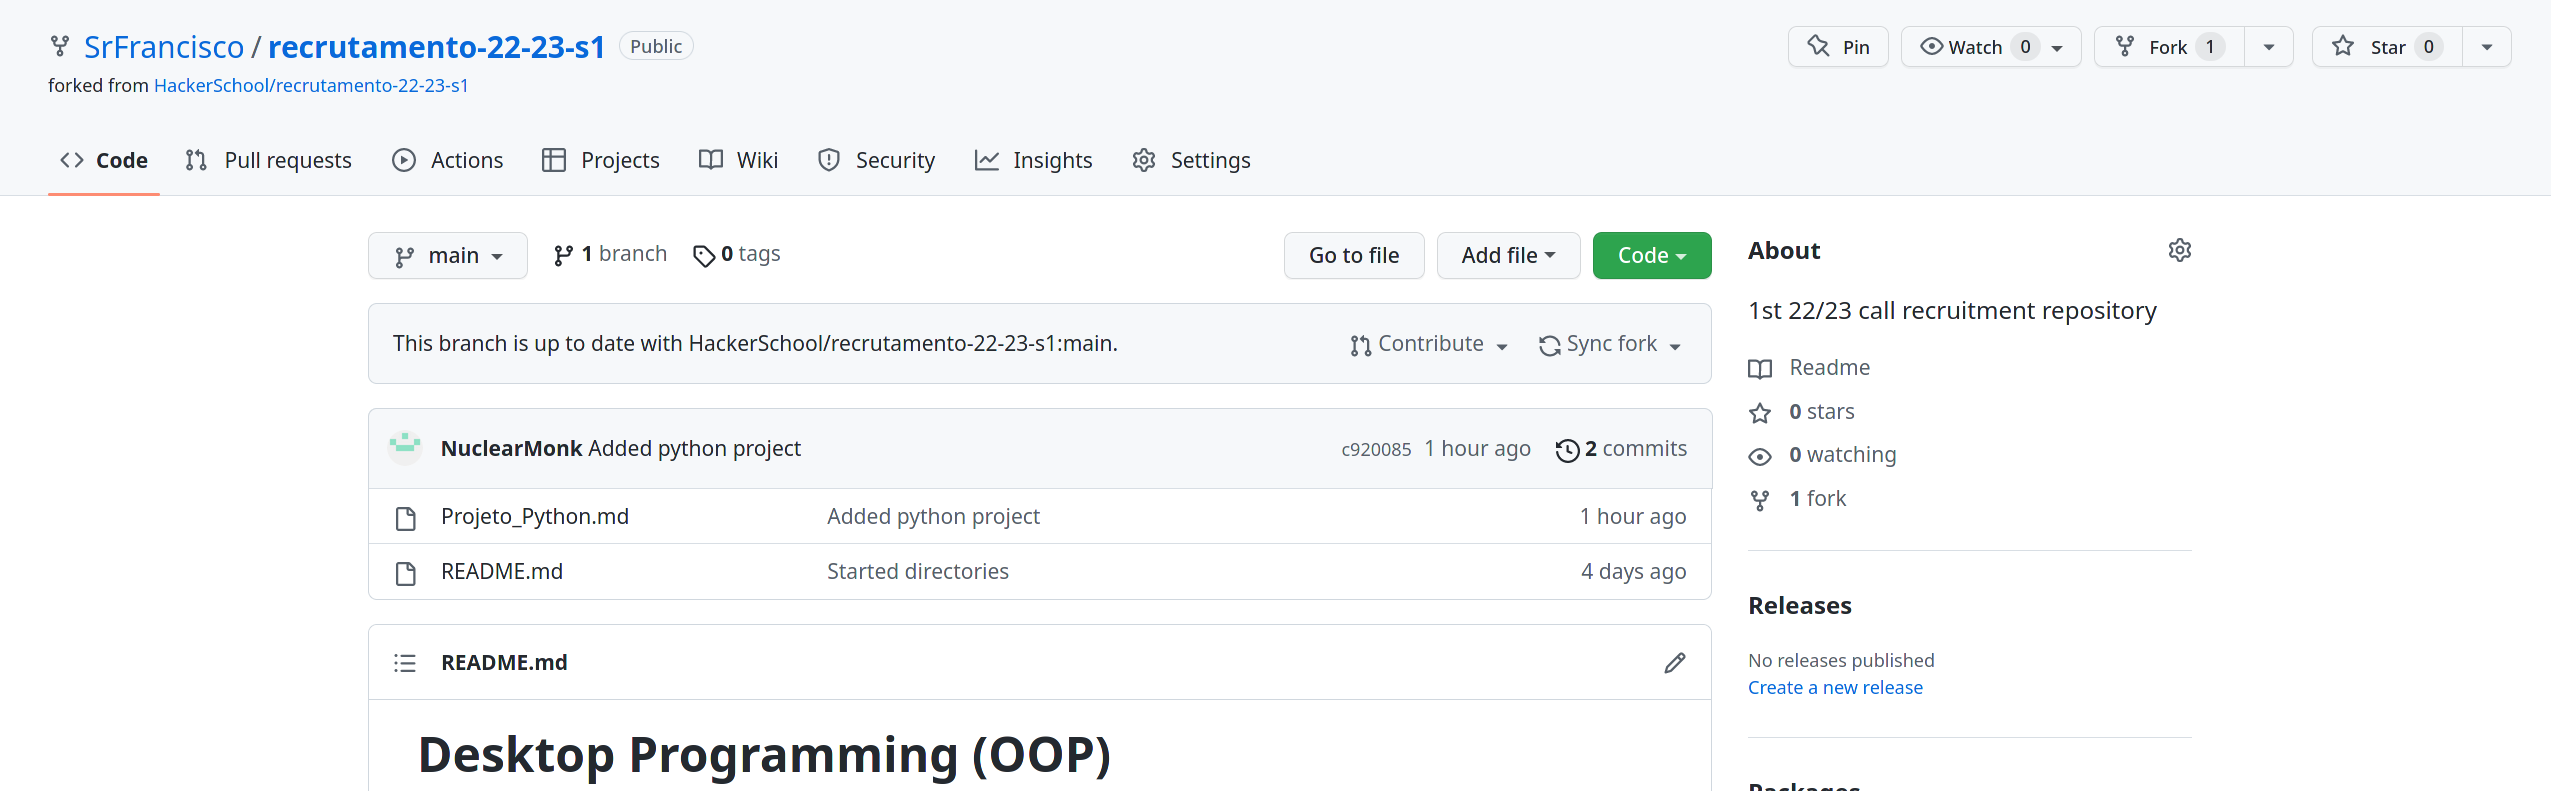The width and height of the screenshot is (2551, 791).
Task: Open the Sync fork dropdown
Action: coord(1610,344)
